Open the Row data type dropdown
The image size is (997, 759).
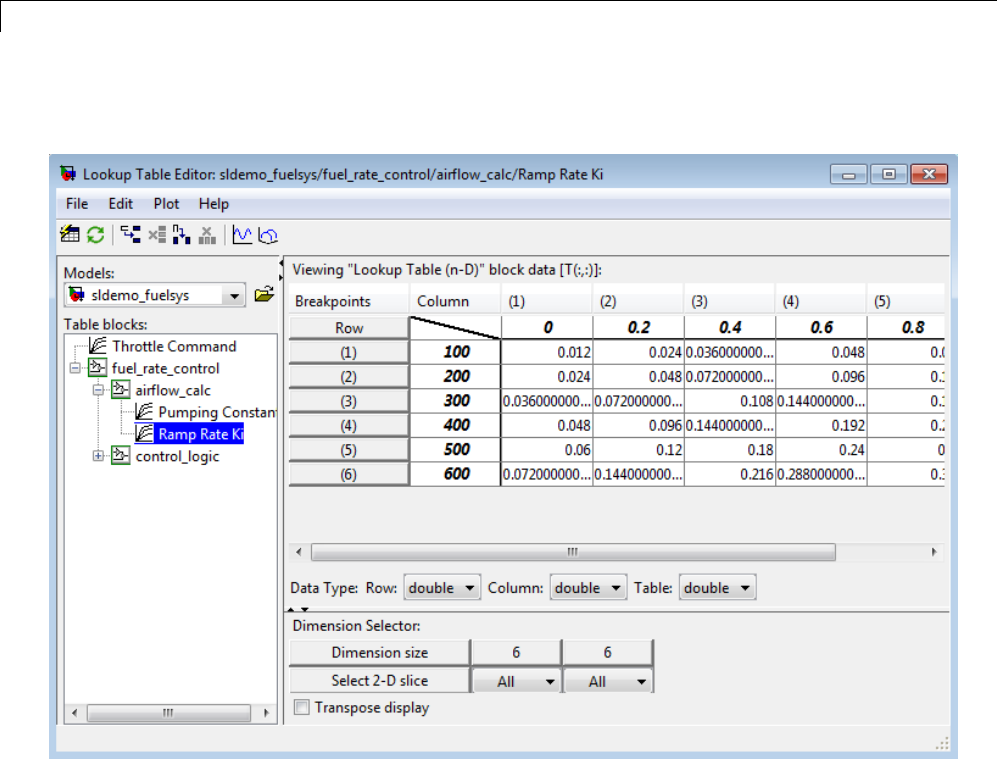click(x=443, y=588)
